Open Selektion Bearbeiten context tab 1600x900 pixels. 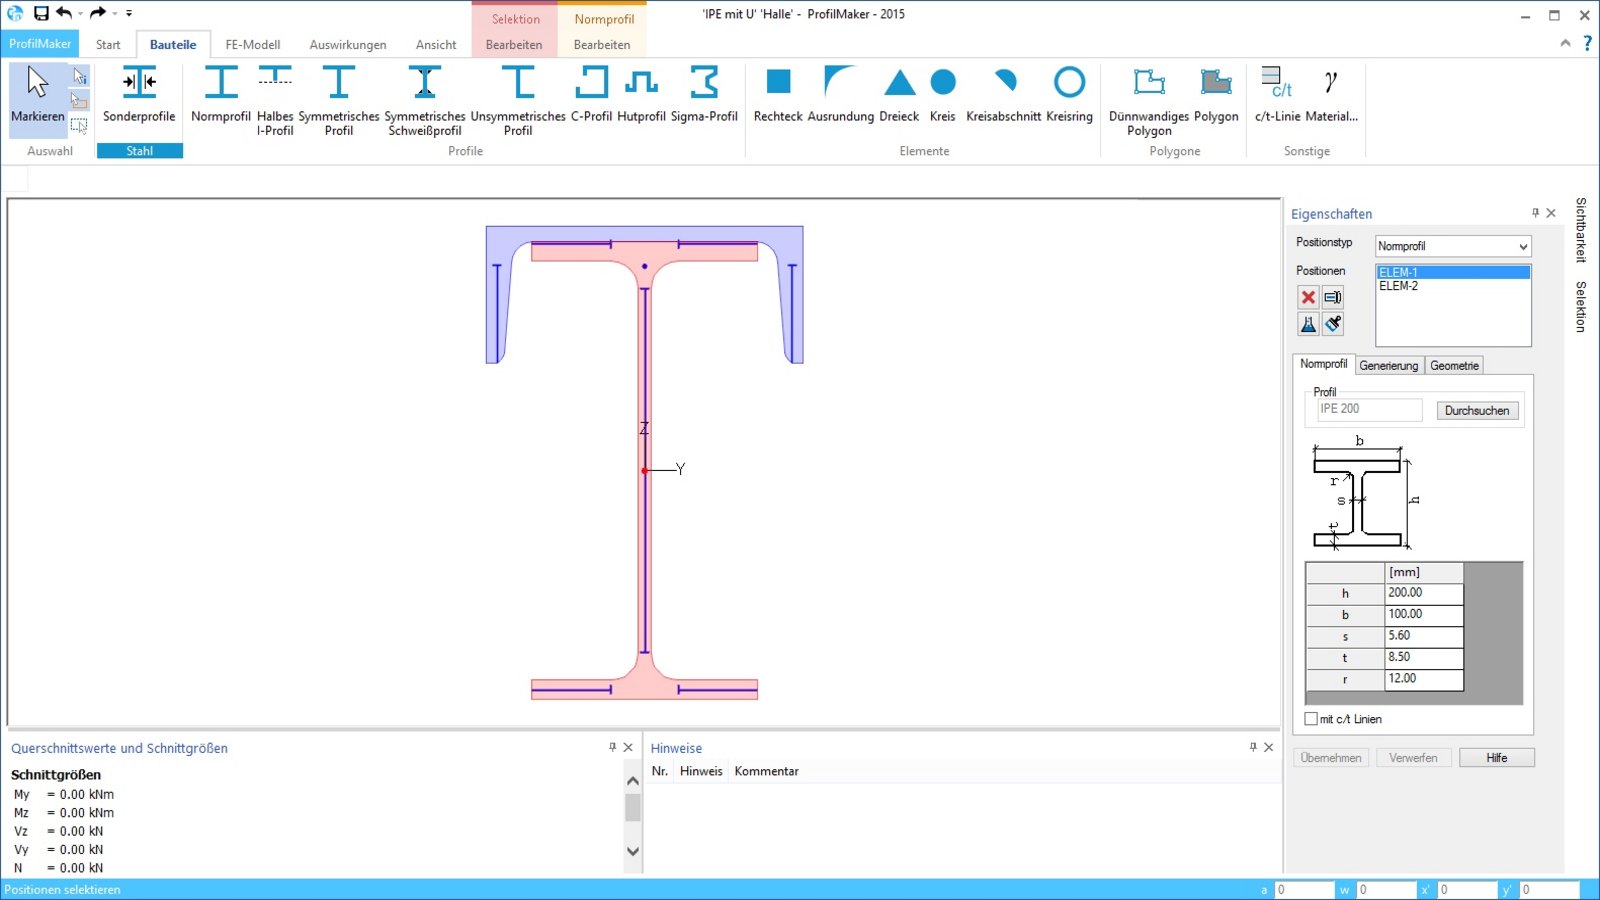point(514,44)
